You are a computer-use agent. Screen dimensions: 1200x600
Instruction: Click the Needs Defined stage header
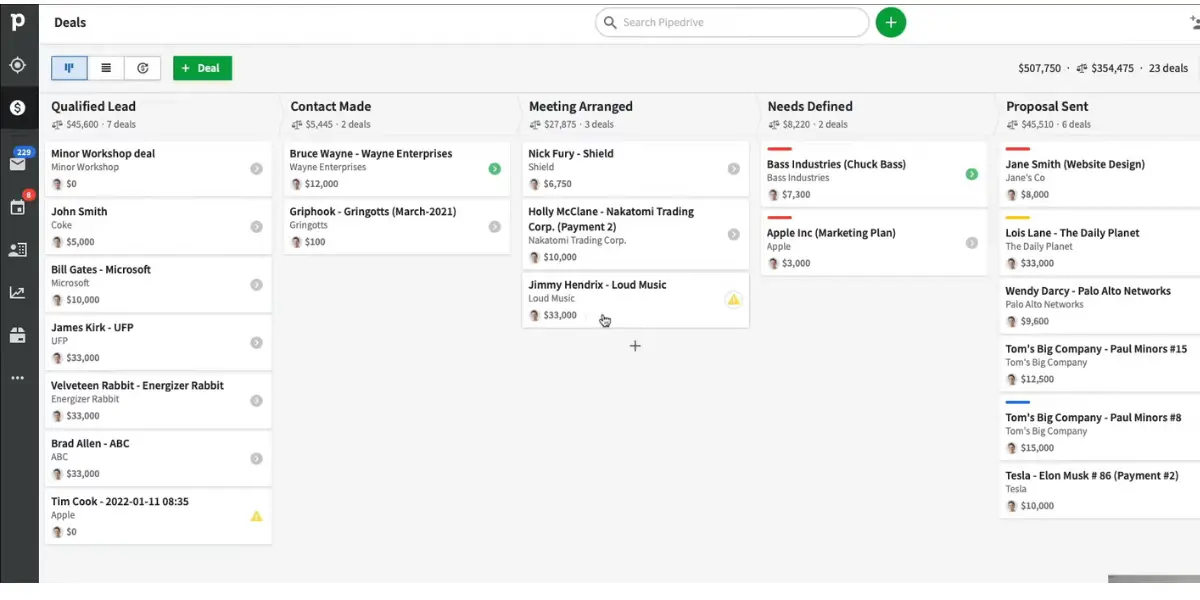tap(810, 106)
